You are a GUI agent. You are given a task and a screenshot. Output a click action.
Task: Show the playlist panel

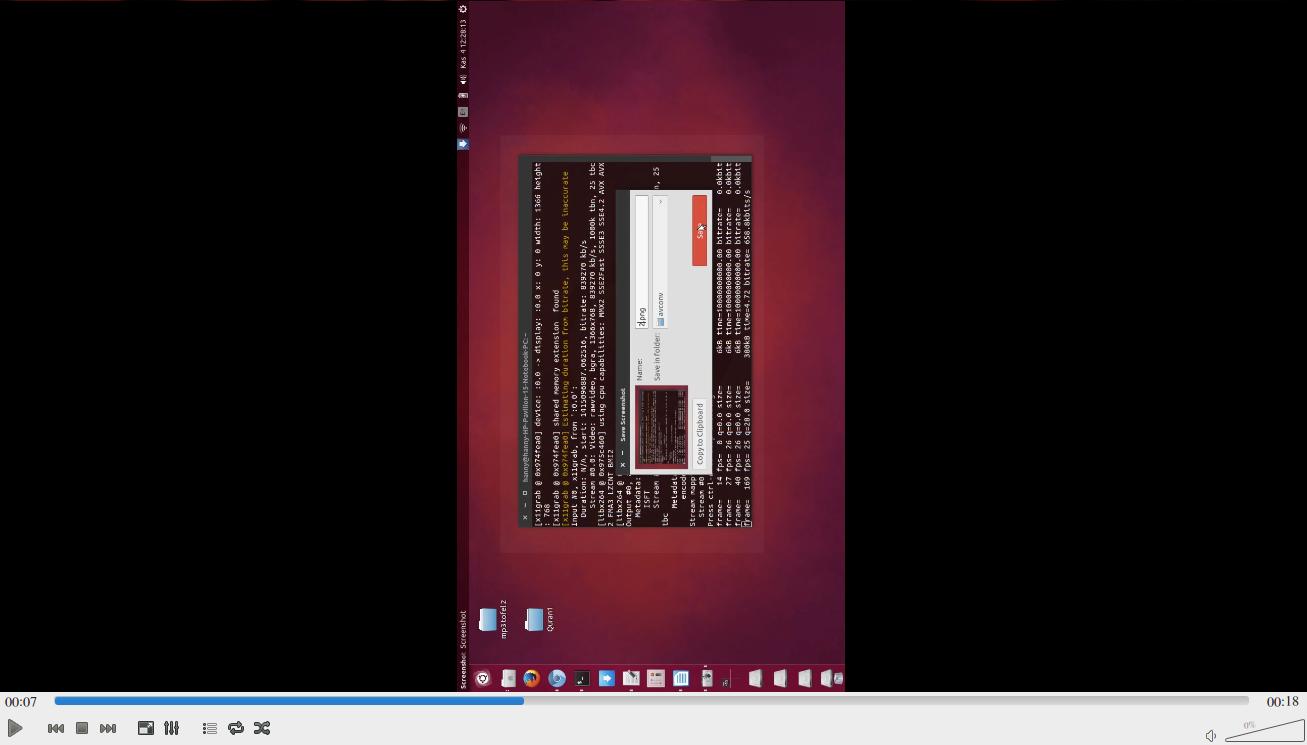[210, 728]
